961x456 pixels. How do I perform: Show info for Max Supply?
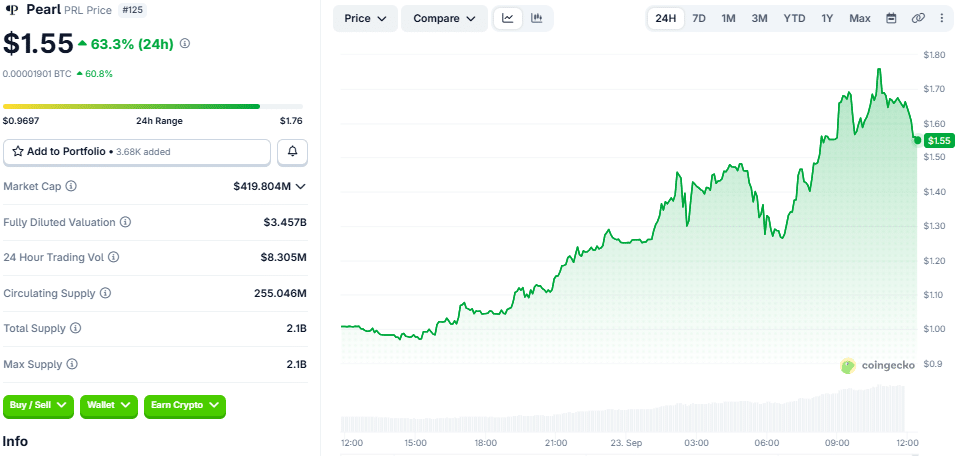click(72, 365)
